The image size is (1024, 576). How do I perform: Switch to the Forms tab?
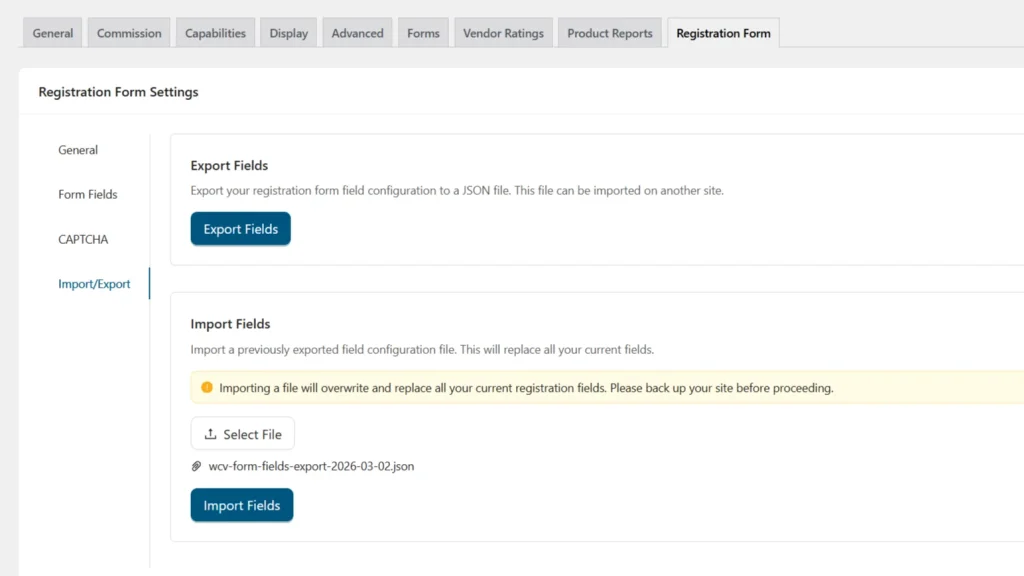pos(422,32)
